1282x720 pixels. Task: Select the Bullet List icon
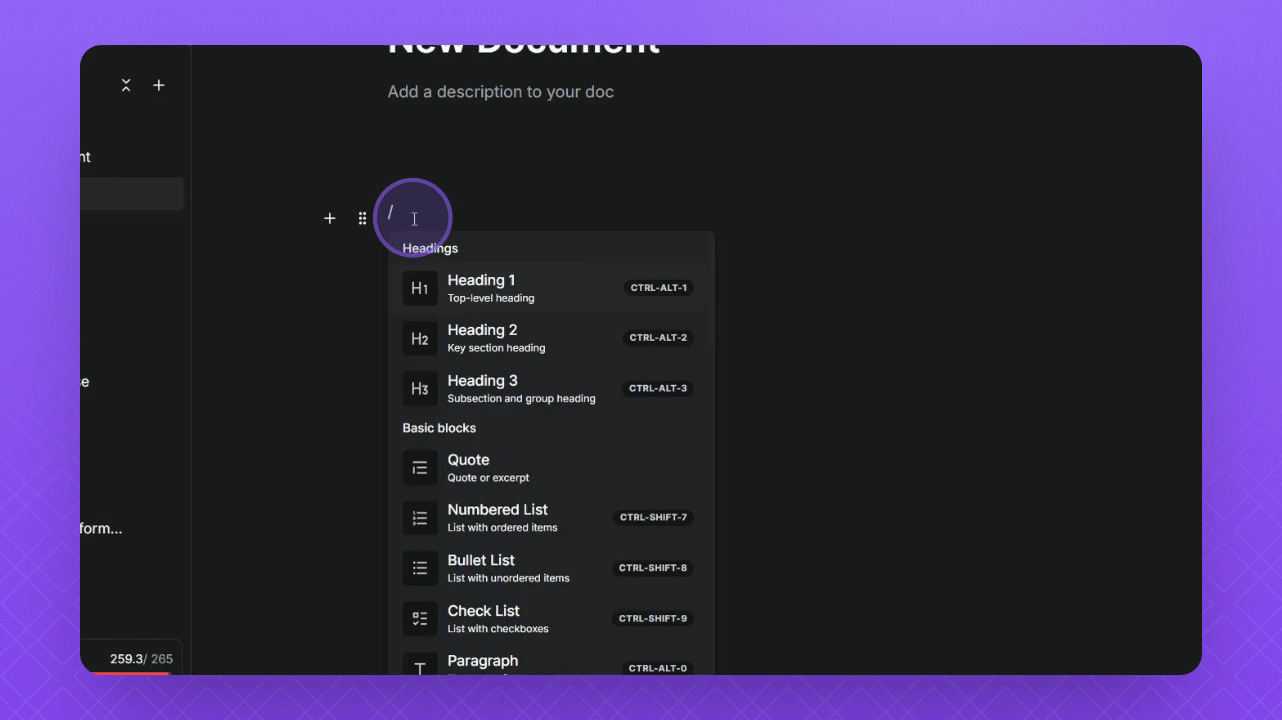point(420,568)
